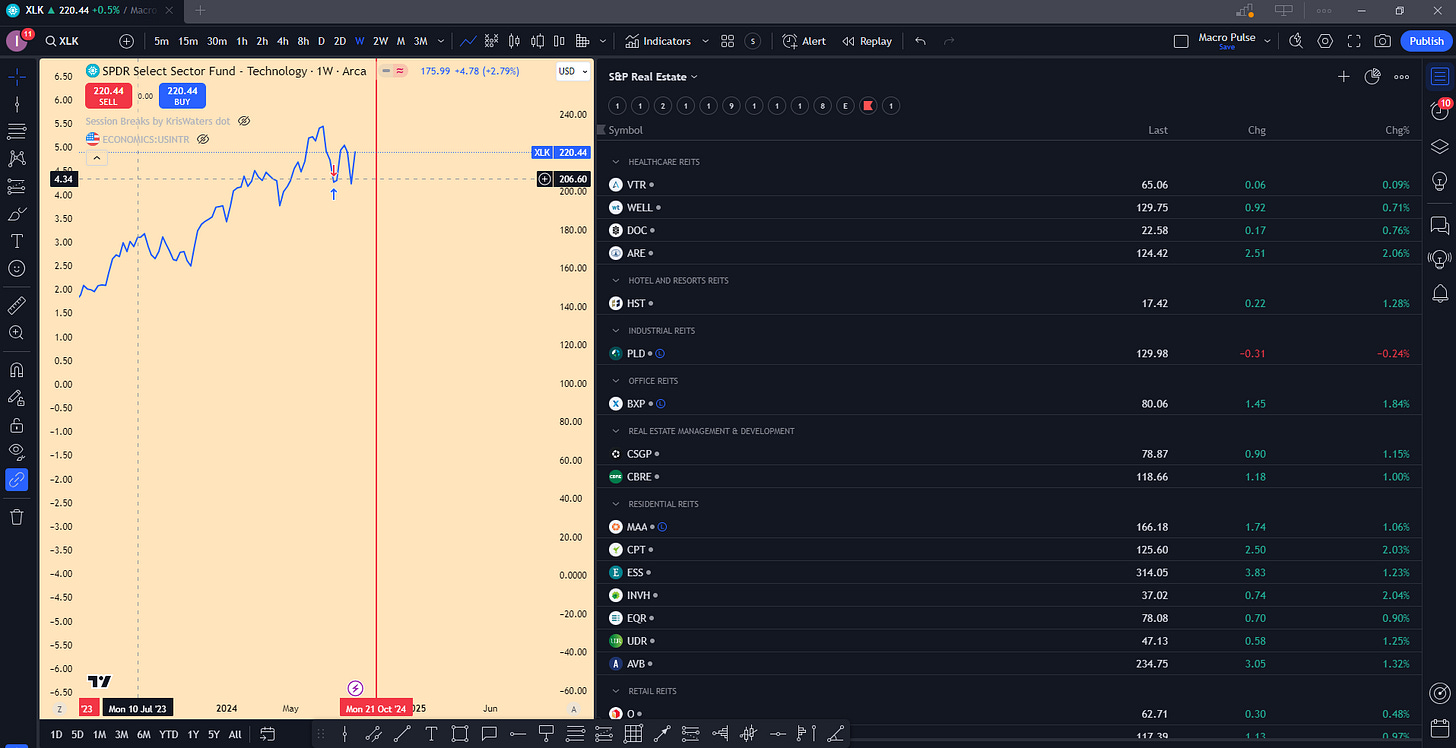This screenshot has height=748, width=1456.
Task: Expand the time interval dropdown after 3M
Action: coord(442,41)
